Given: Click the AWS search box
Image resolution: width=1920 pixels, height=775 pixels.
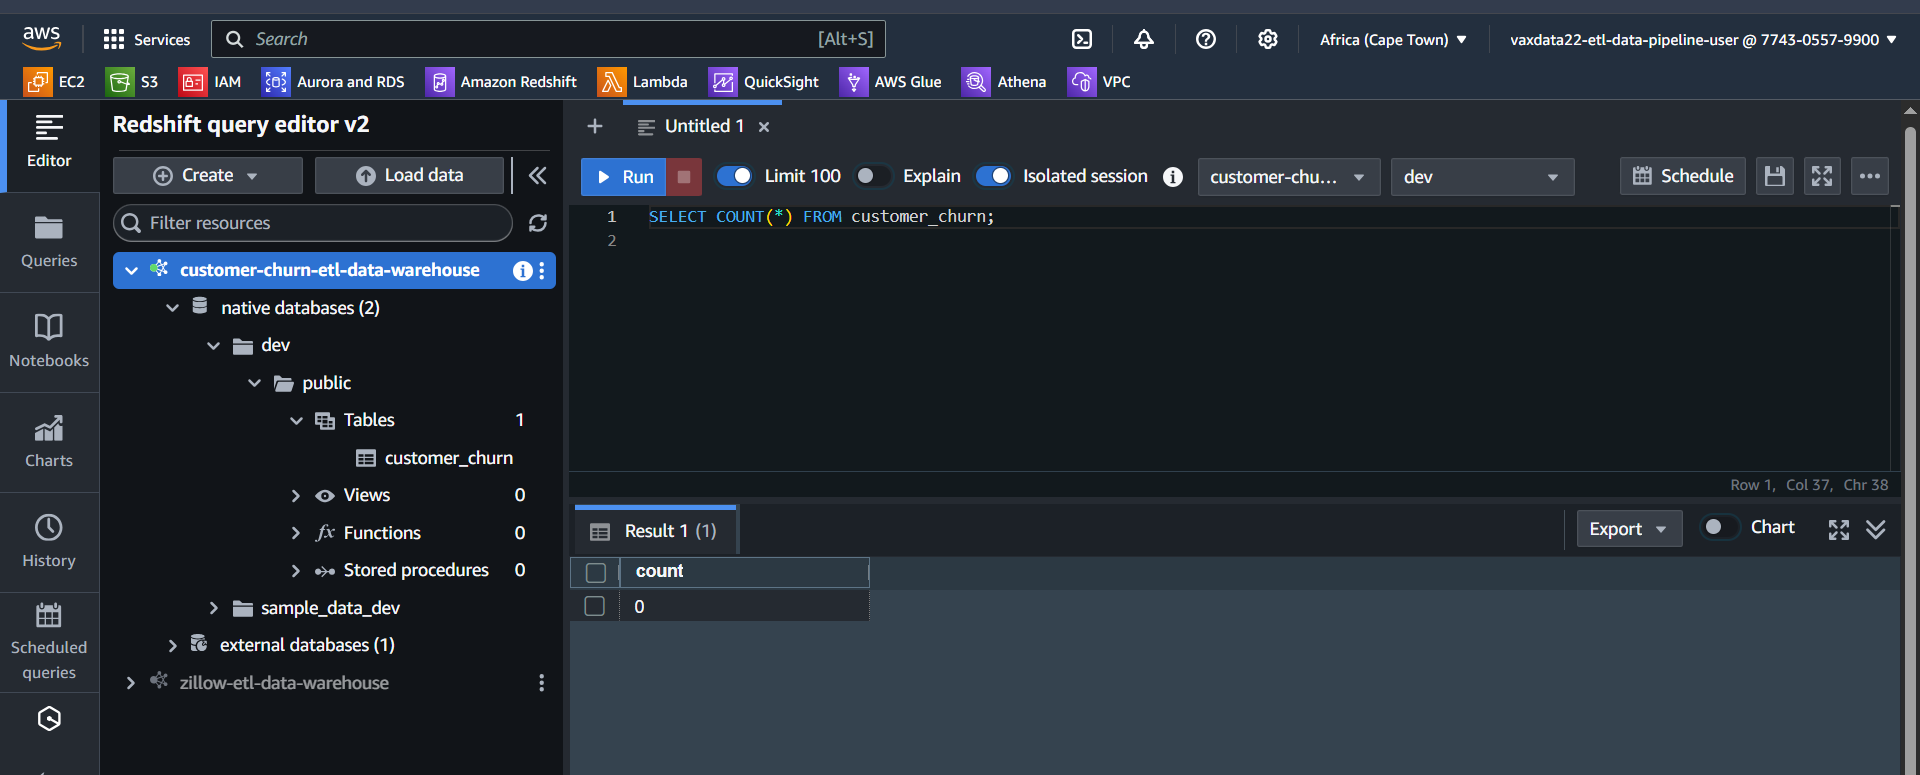Looking at the screenshot, I should (x=548, y=39).
